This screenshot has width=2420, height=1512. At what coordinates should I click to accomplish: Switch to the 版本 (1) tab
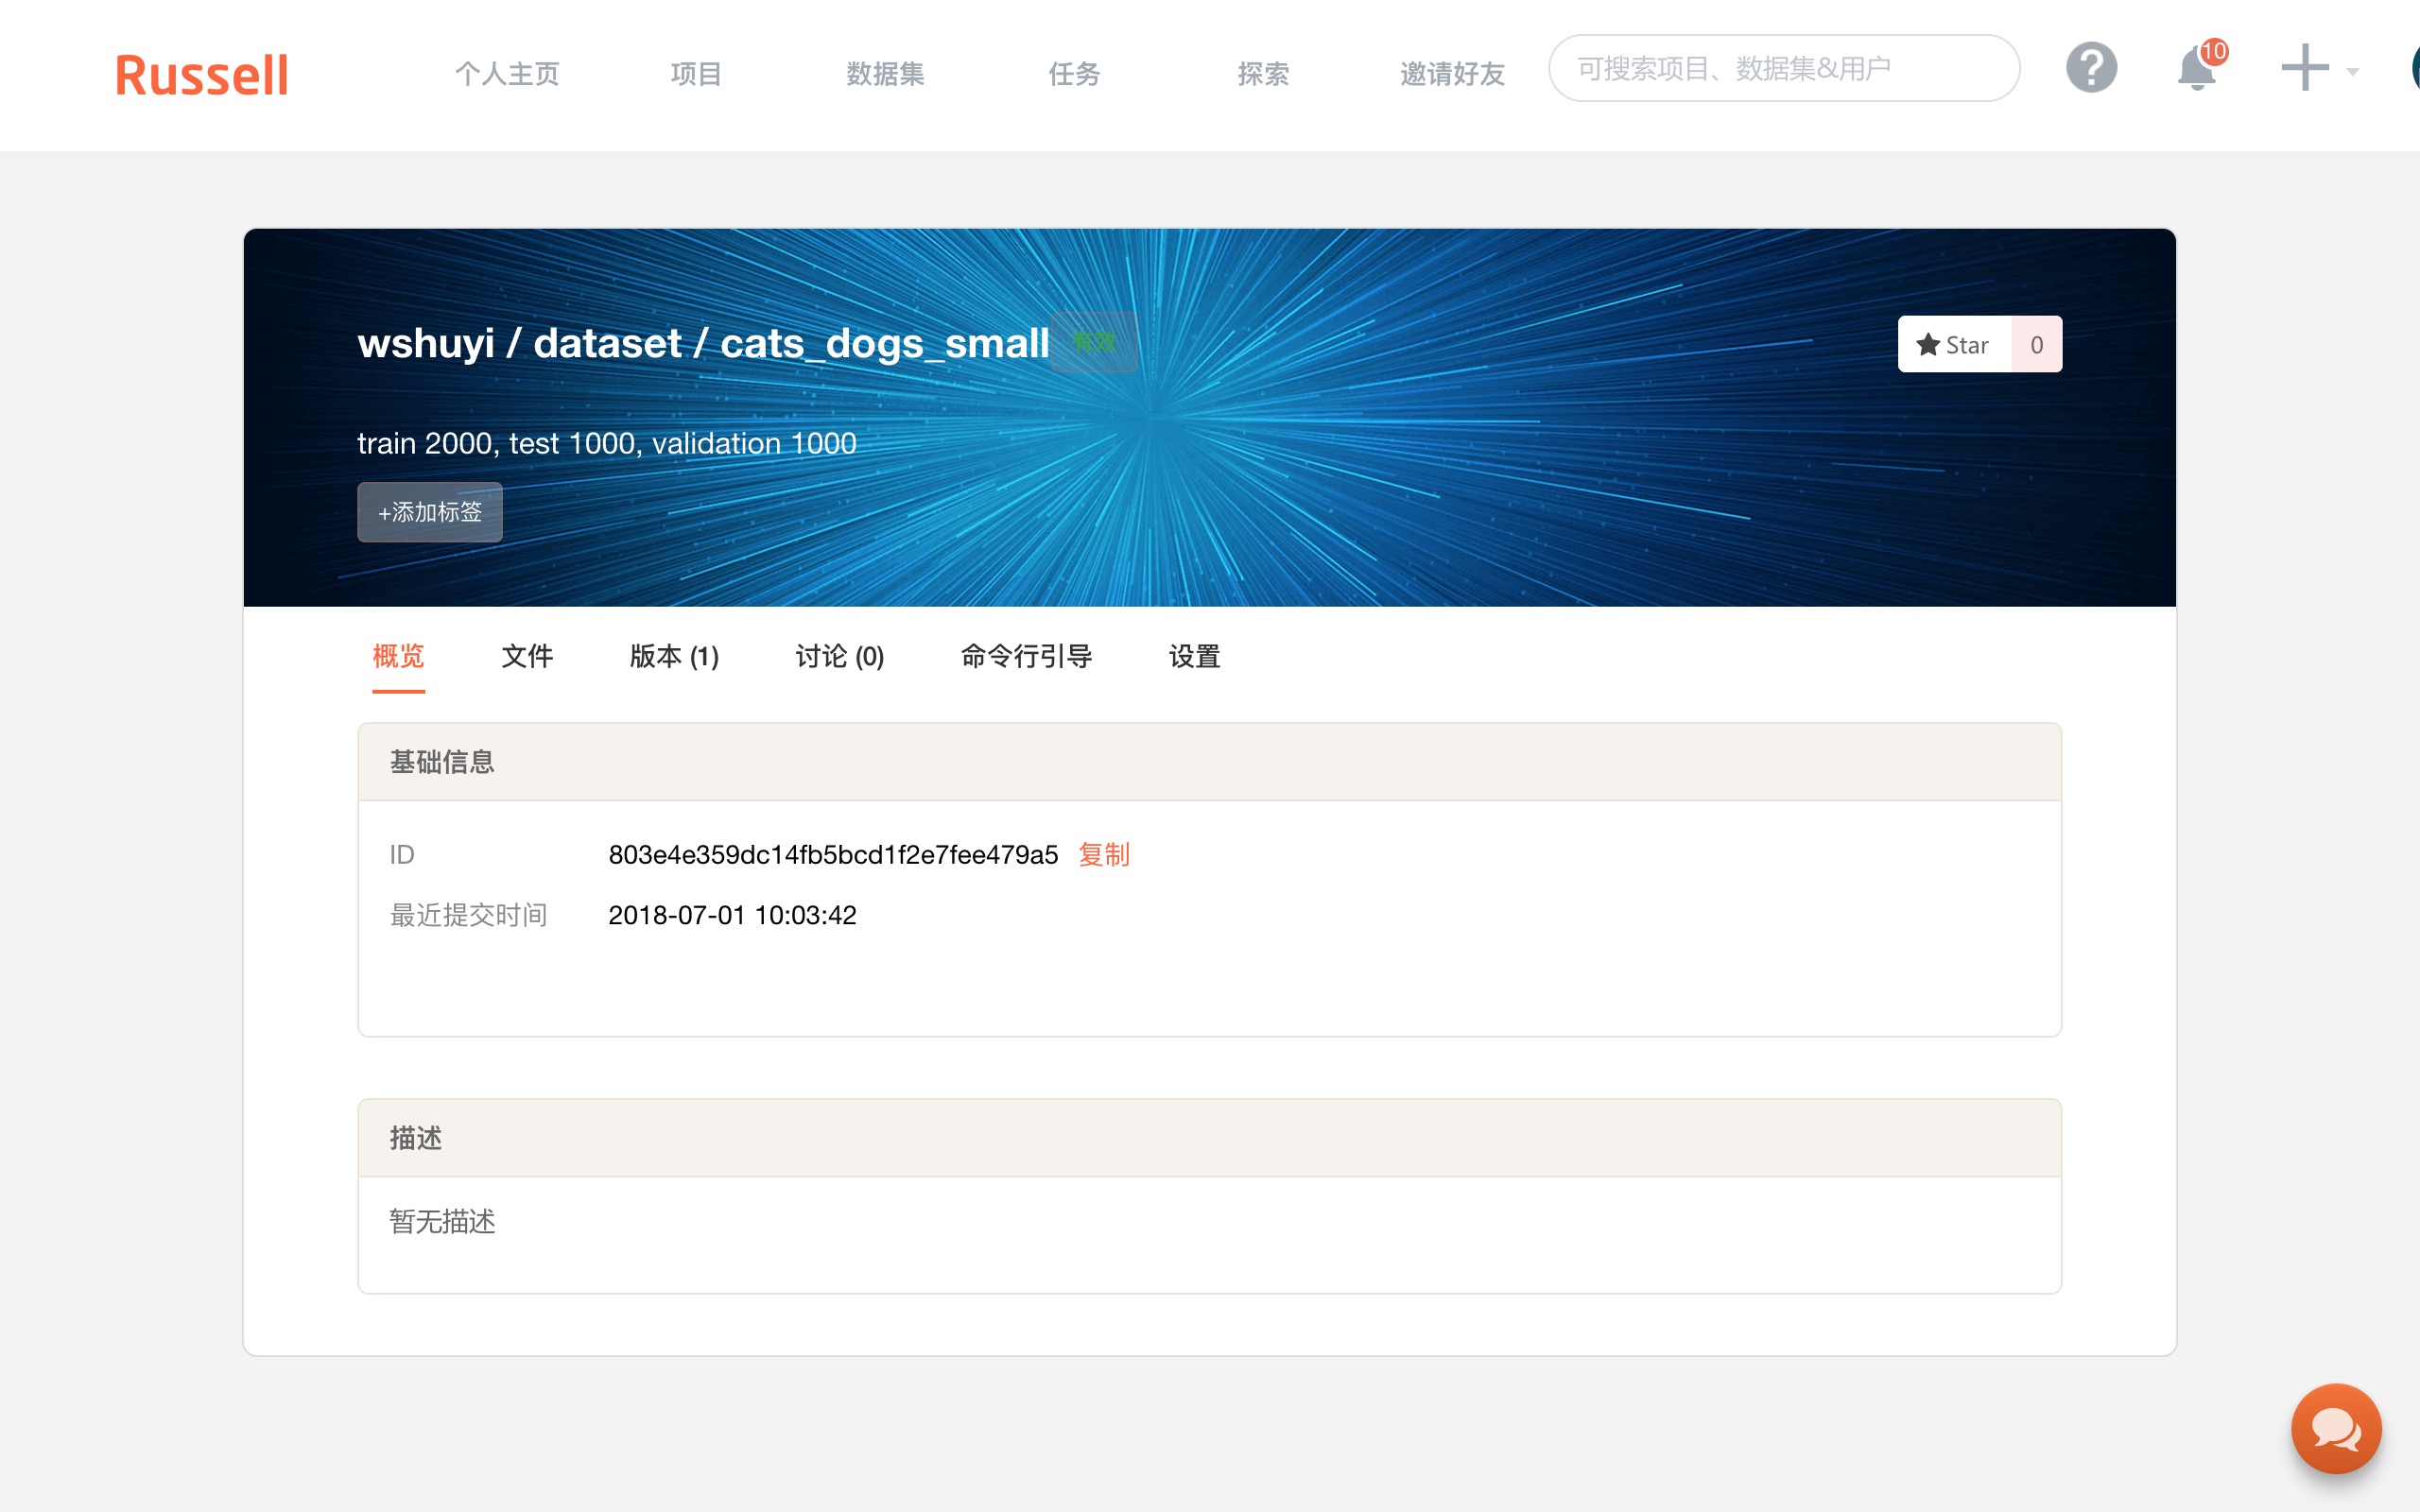point(674,656)
